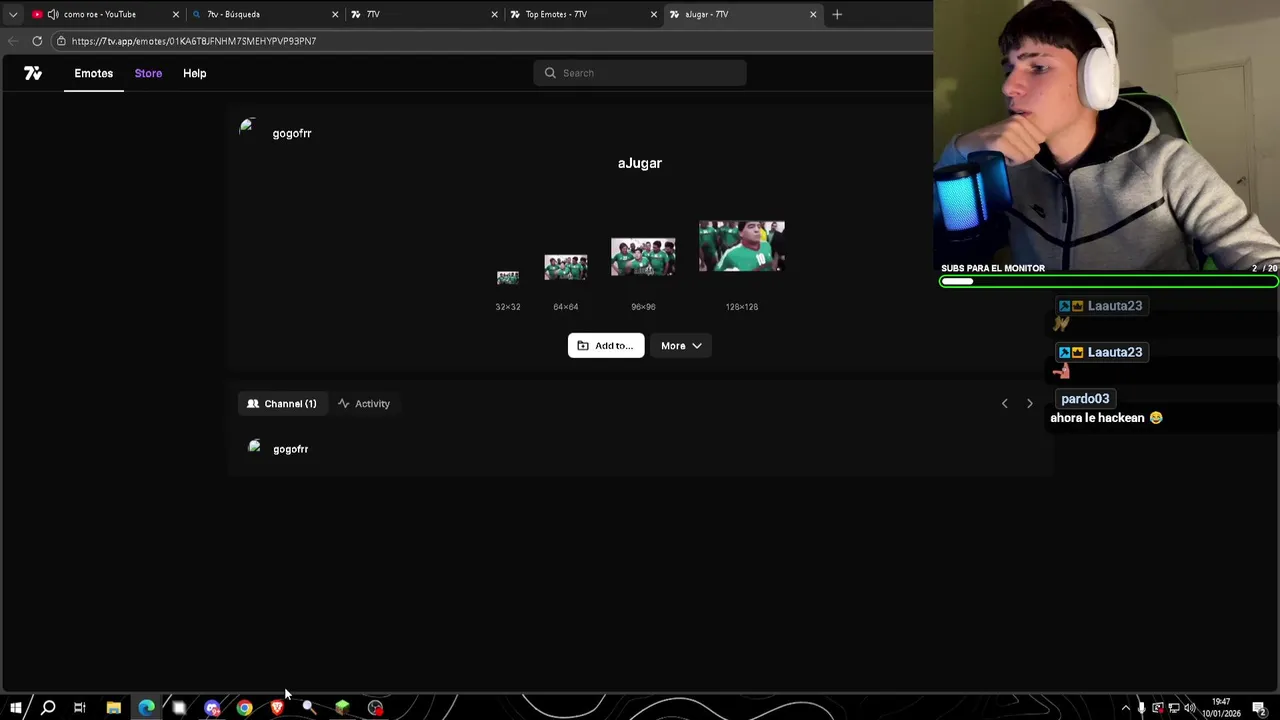Go to previous page of channels
The width and height of the screenshot is (1280, 720).
tap(1005, 404)
